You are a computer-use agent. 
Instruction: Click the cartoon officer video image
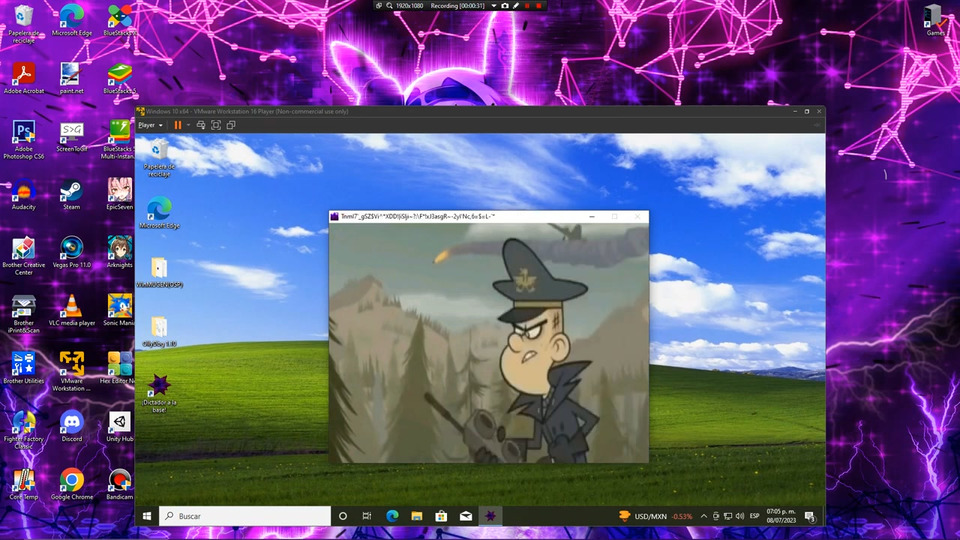point(489,343)
